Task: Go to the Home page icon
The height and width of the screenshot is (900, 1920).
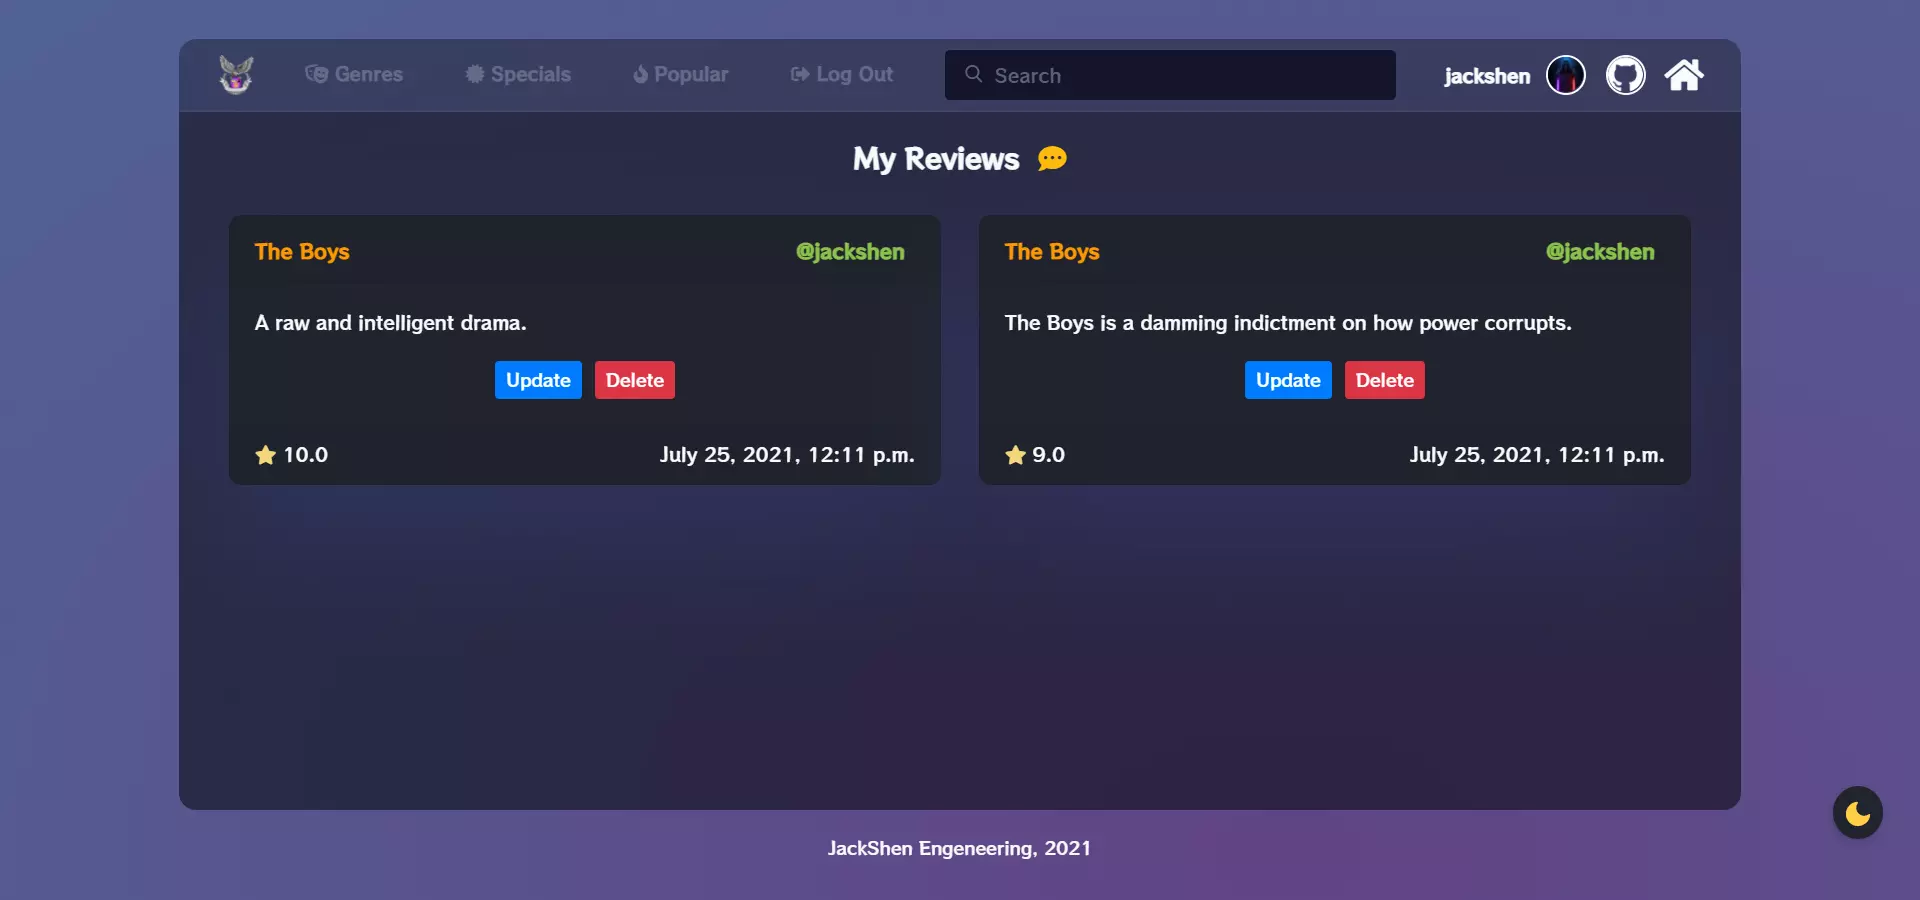Action: click(x=1684, y=75)
